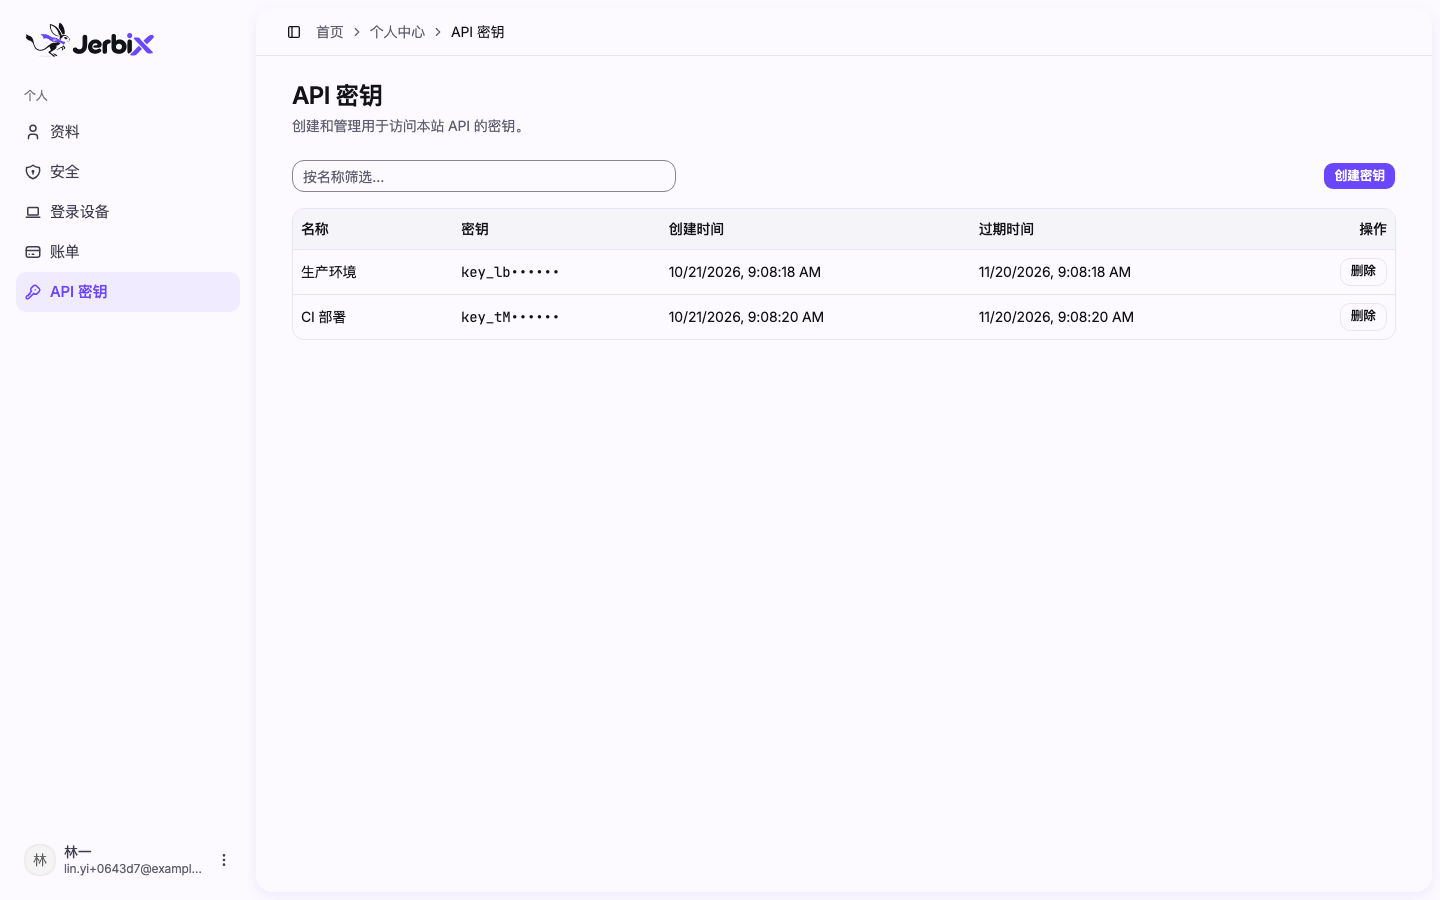
Task: Select the API 密钥 sidebar item
Action: coord(128,292)
